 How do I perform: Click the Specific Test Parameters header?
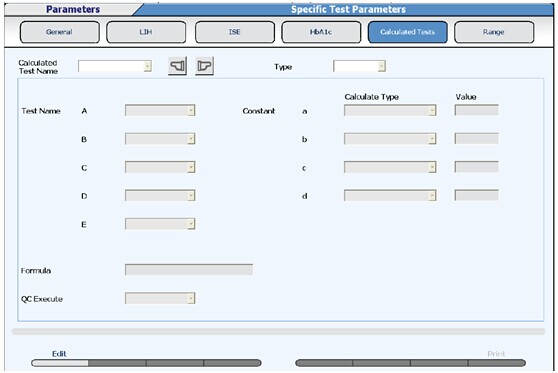[348, 9]
